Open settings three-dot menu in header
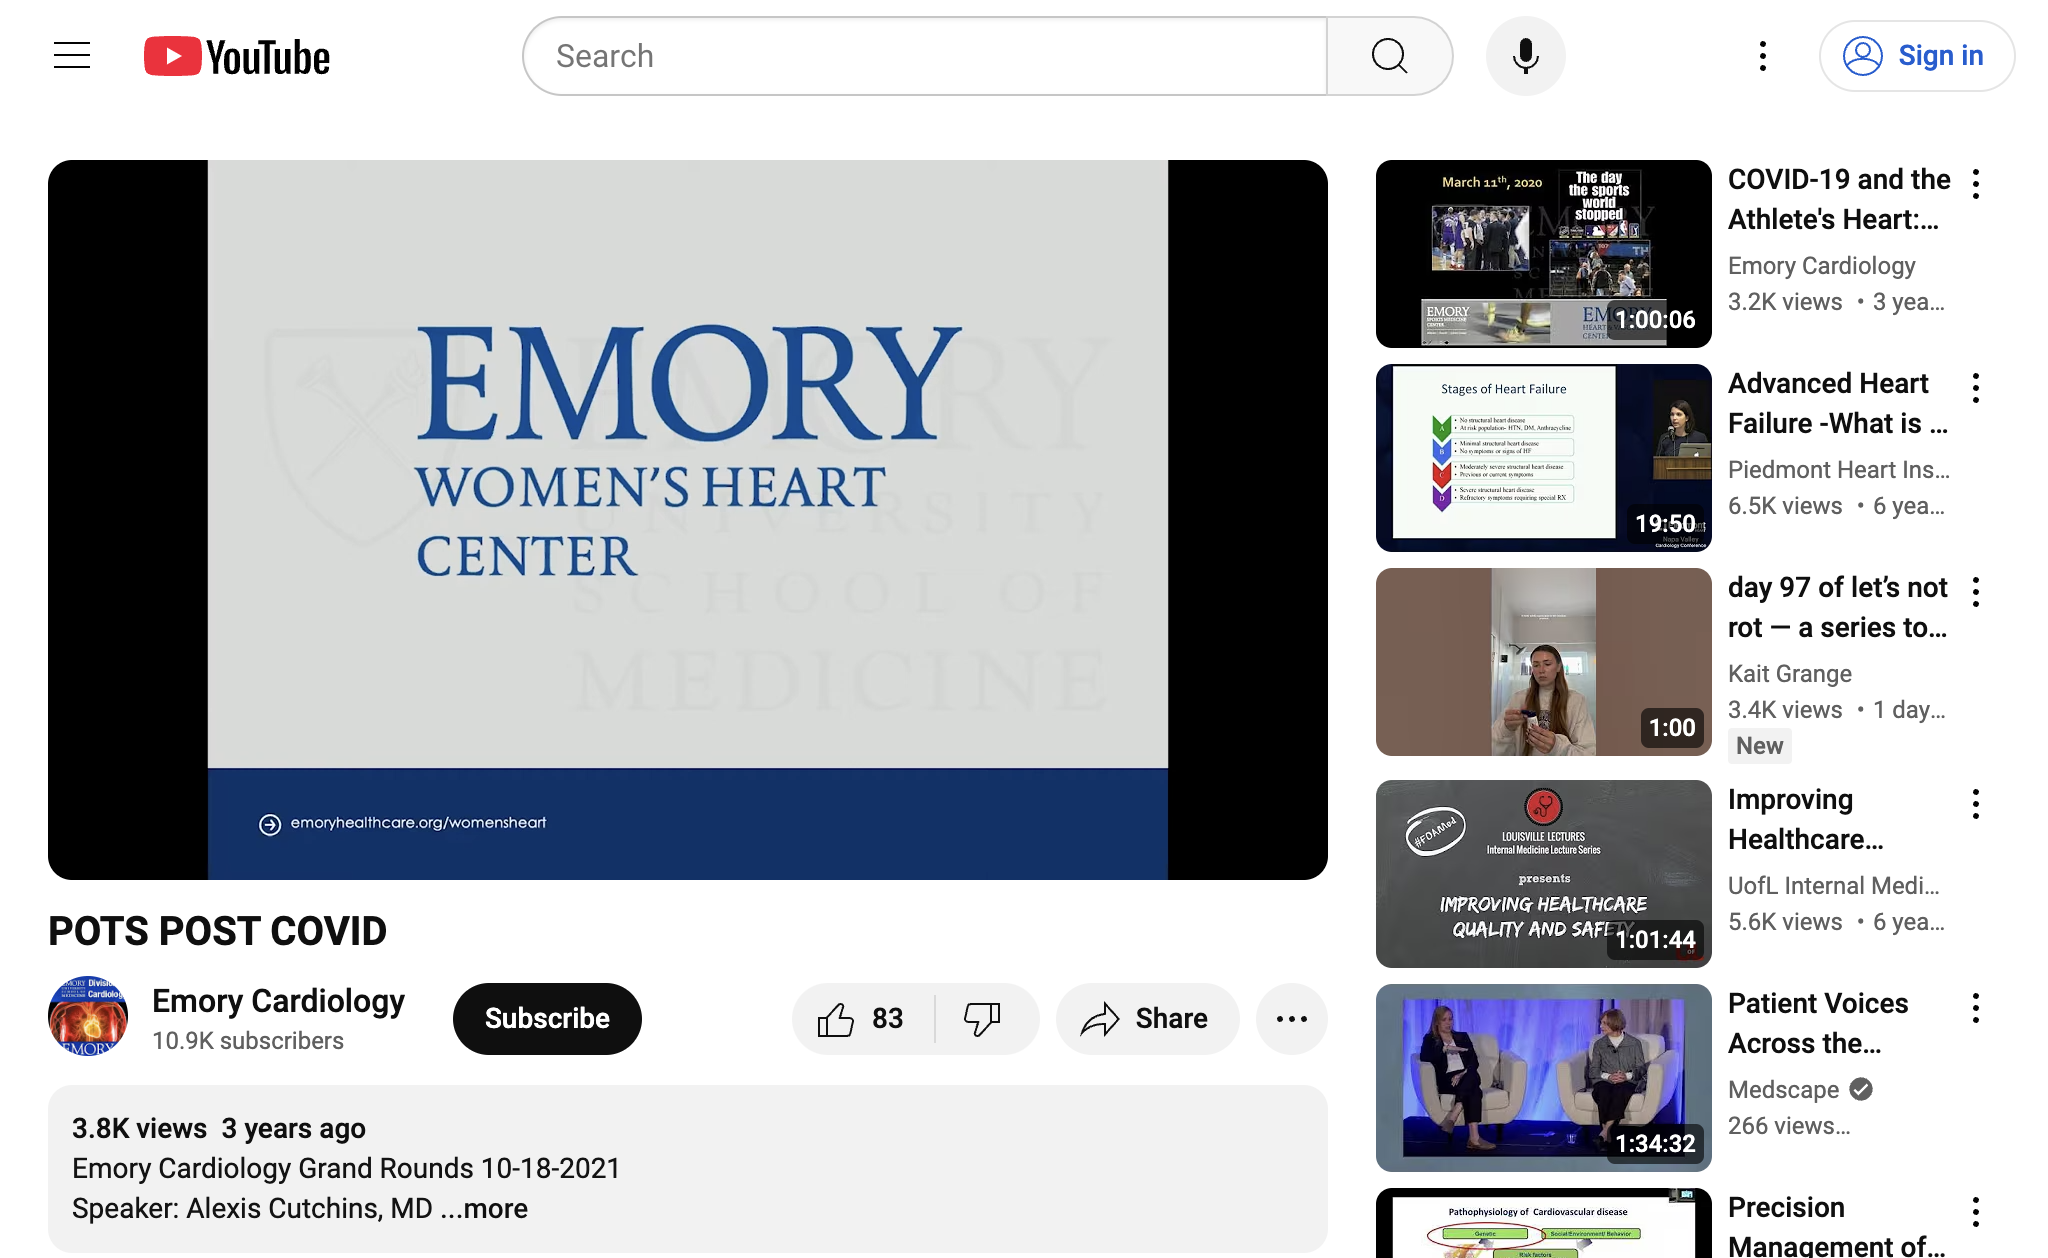 point(1763,56)
